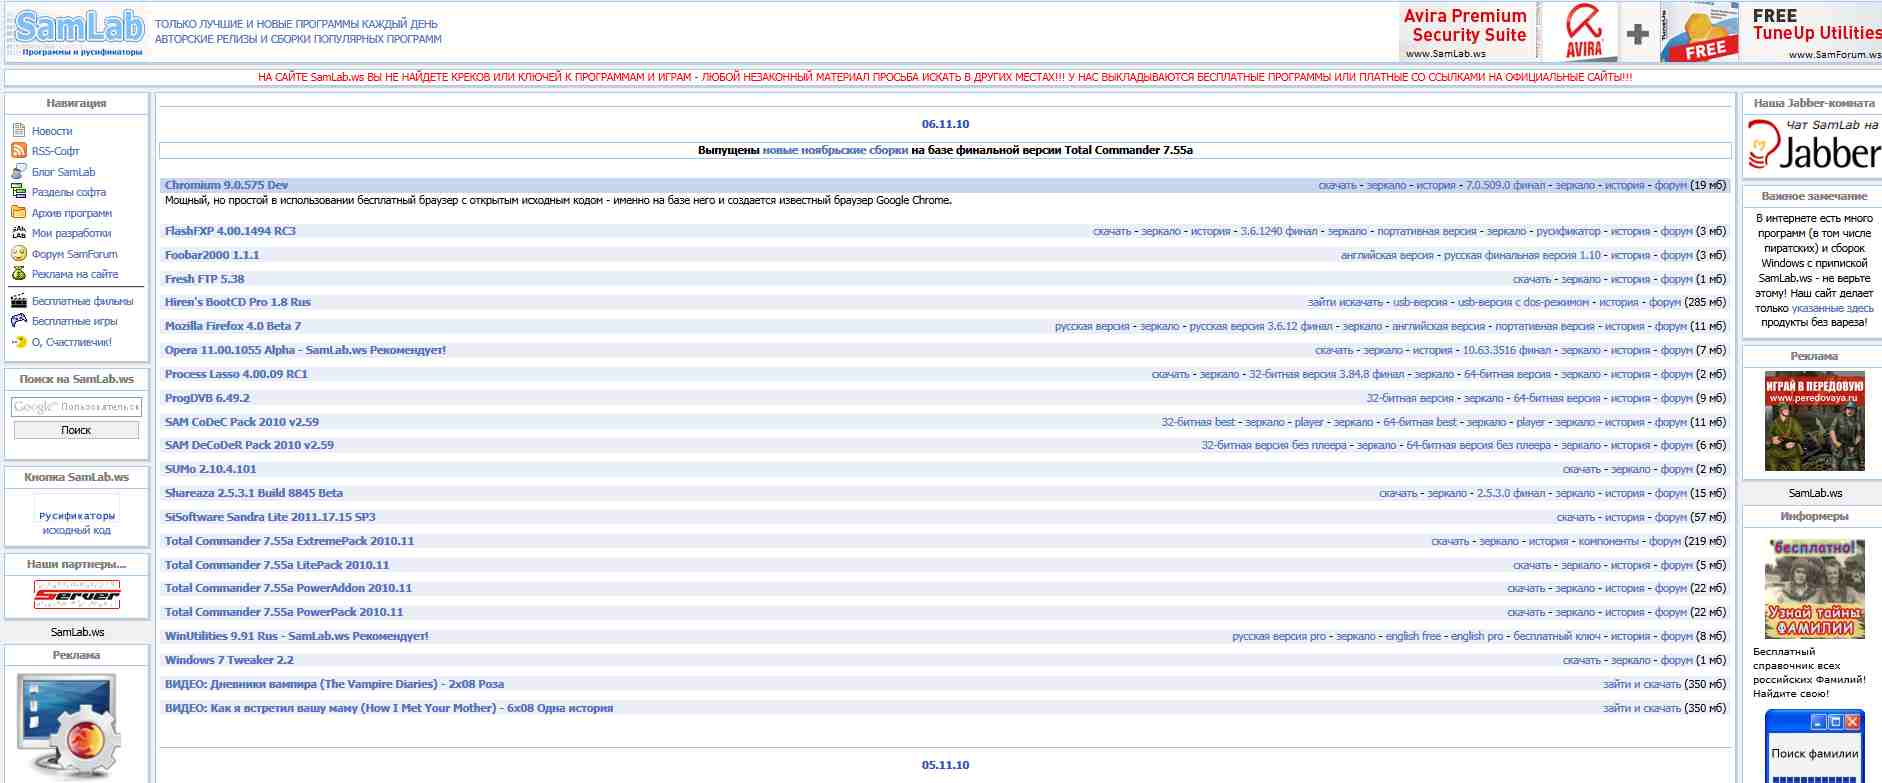Open SiSoftware Sandra Lite 2011.17.15 SP3 entry
Screen dimensions: 1882x783
tap(270, 517)
